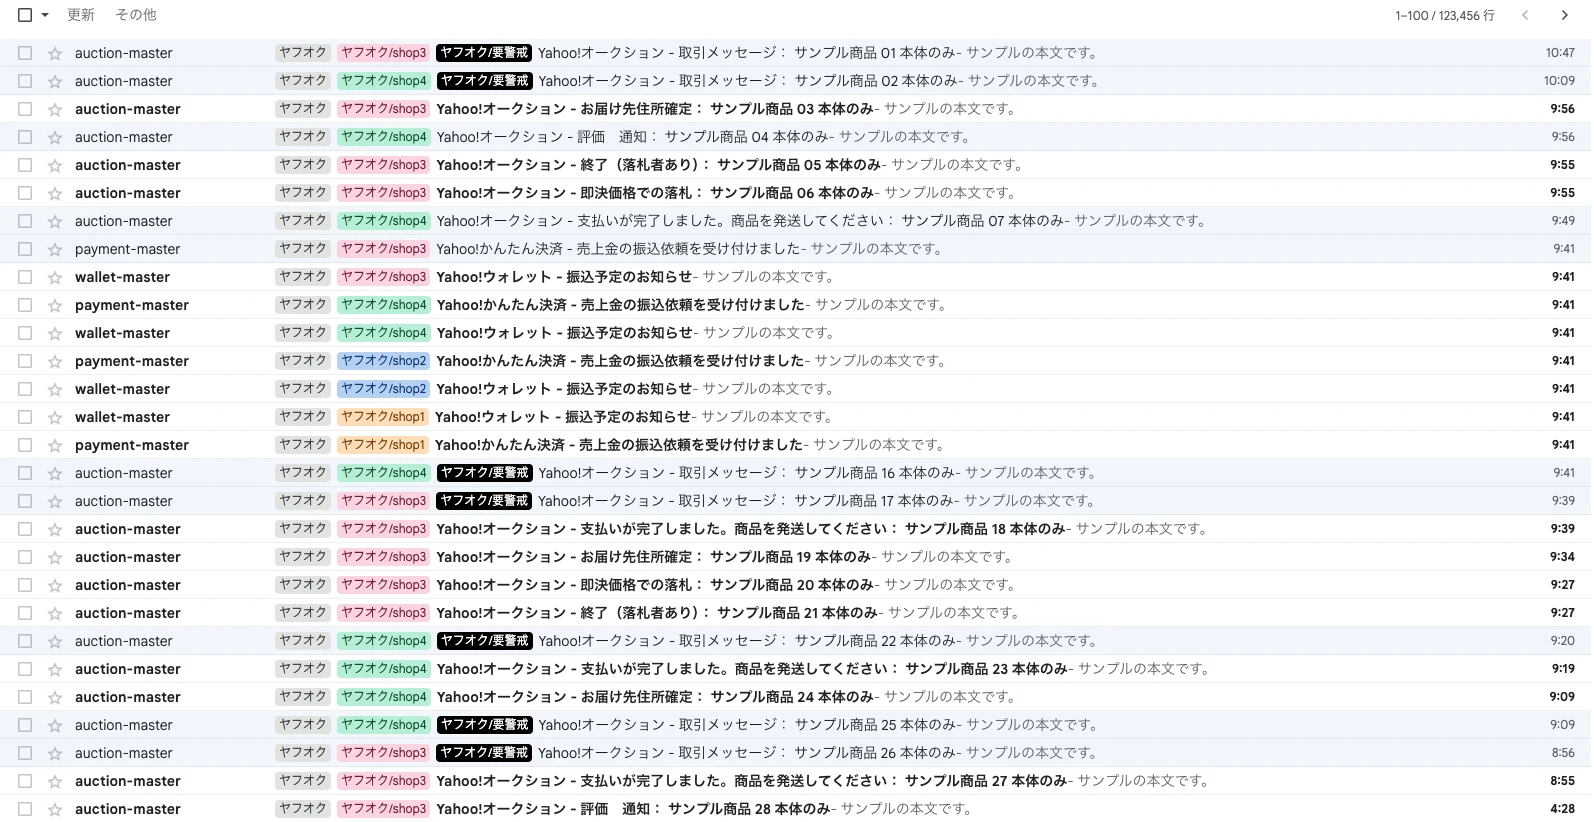Star the サンプル商品 16 email
The image size is (1594, 822).
pyautogui.click(x=55, y=473)
